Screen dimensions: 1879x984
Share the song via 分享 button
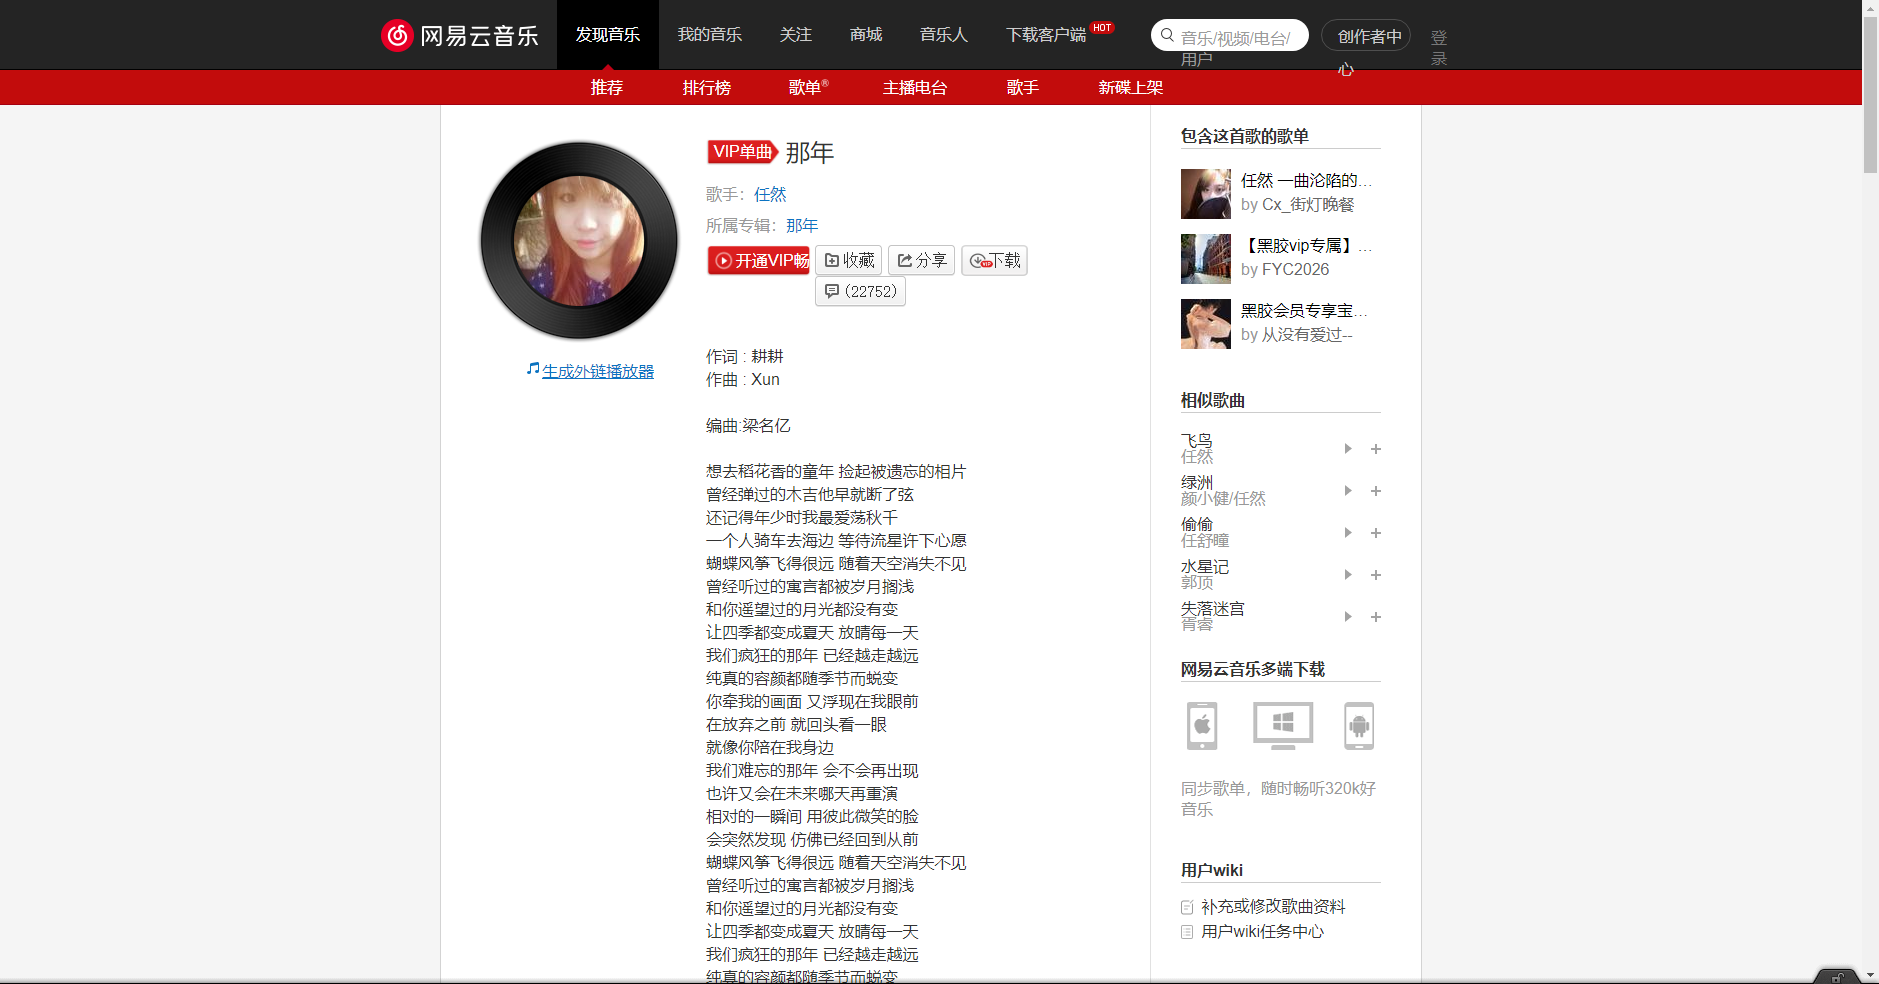point(921,260)
